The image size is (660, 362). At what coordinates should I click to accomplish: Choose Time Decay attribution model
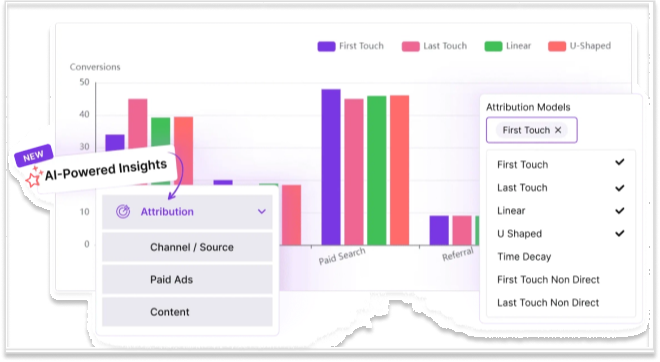(x=524, y=257)
